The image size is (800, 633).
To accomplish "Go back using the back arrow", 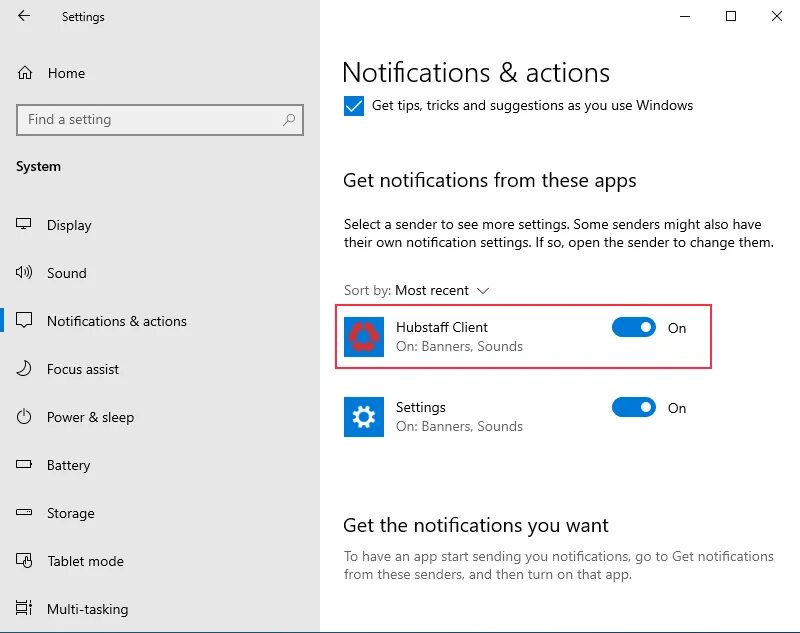I will click(x=23, y=16).
